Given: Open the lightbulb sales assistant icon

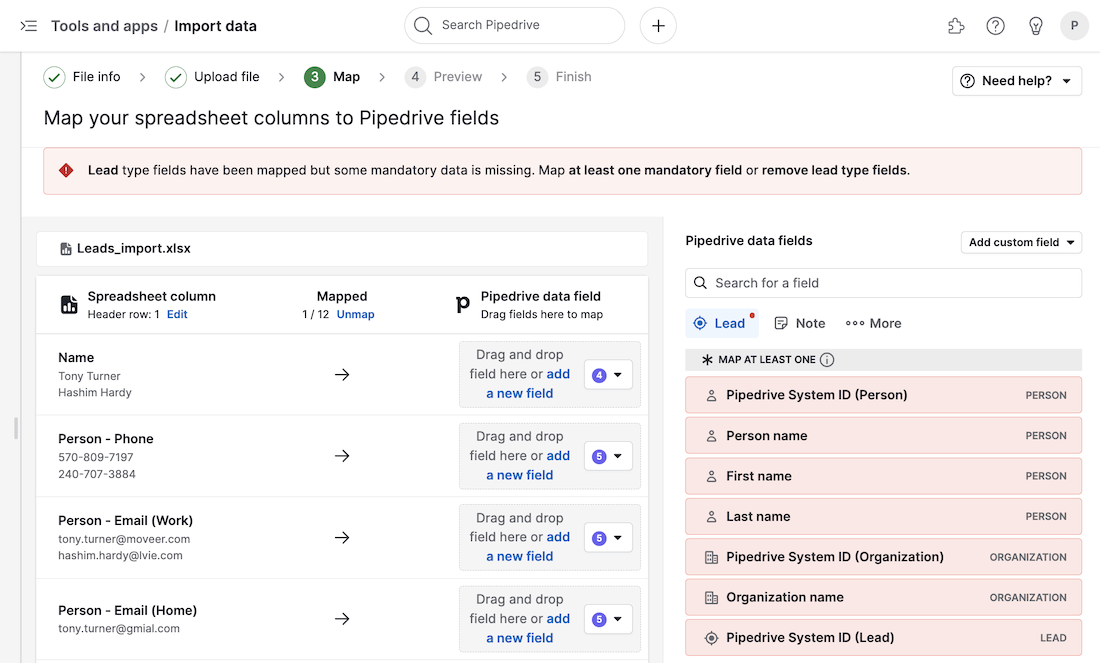Looking at the screenshot, I should tap(1035, 26).
